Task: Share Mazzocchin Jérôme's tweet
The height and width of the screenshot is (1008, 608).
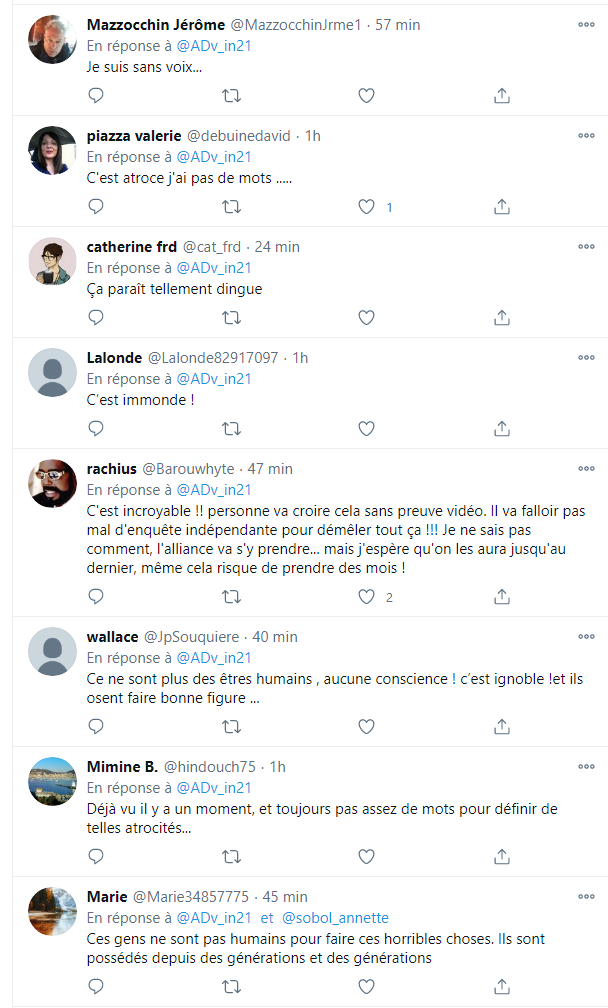Action: coord(502,96)
